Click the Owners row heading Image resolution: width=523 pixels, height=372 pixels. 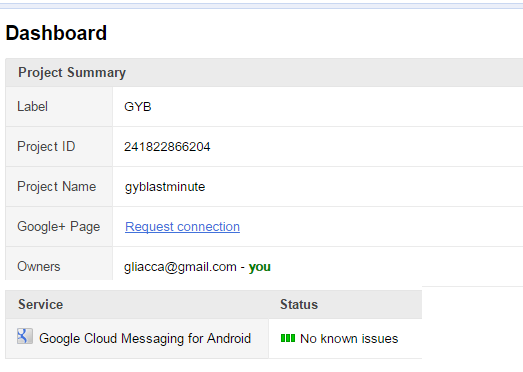[39, 267]
